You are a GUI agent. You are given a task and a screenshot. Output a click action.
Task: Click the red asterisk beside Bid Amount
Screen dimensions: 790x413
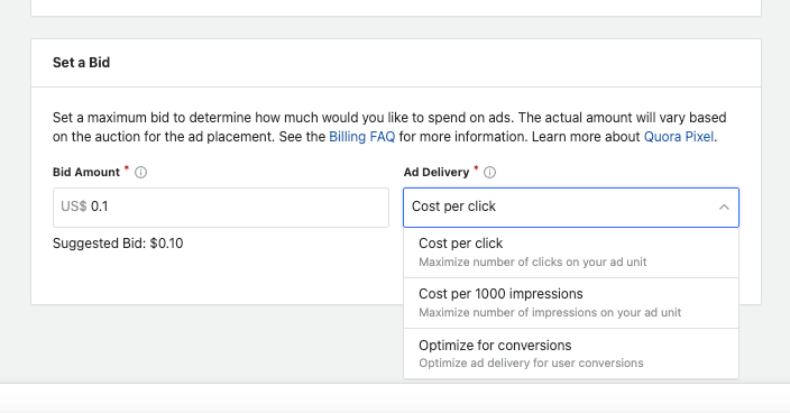point(127,170)
